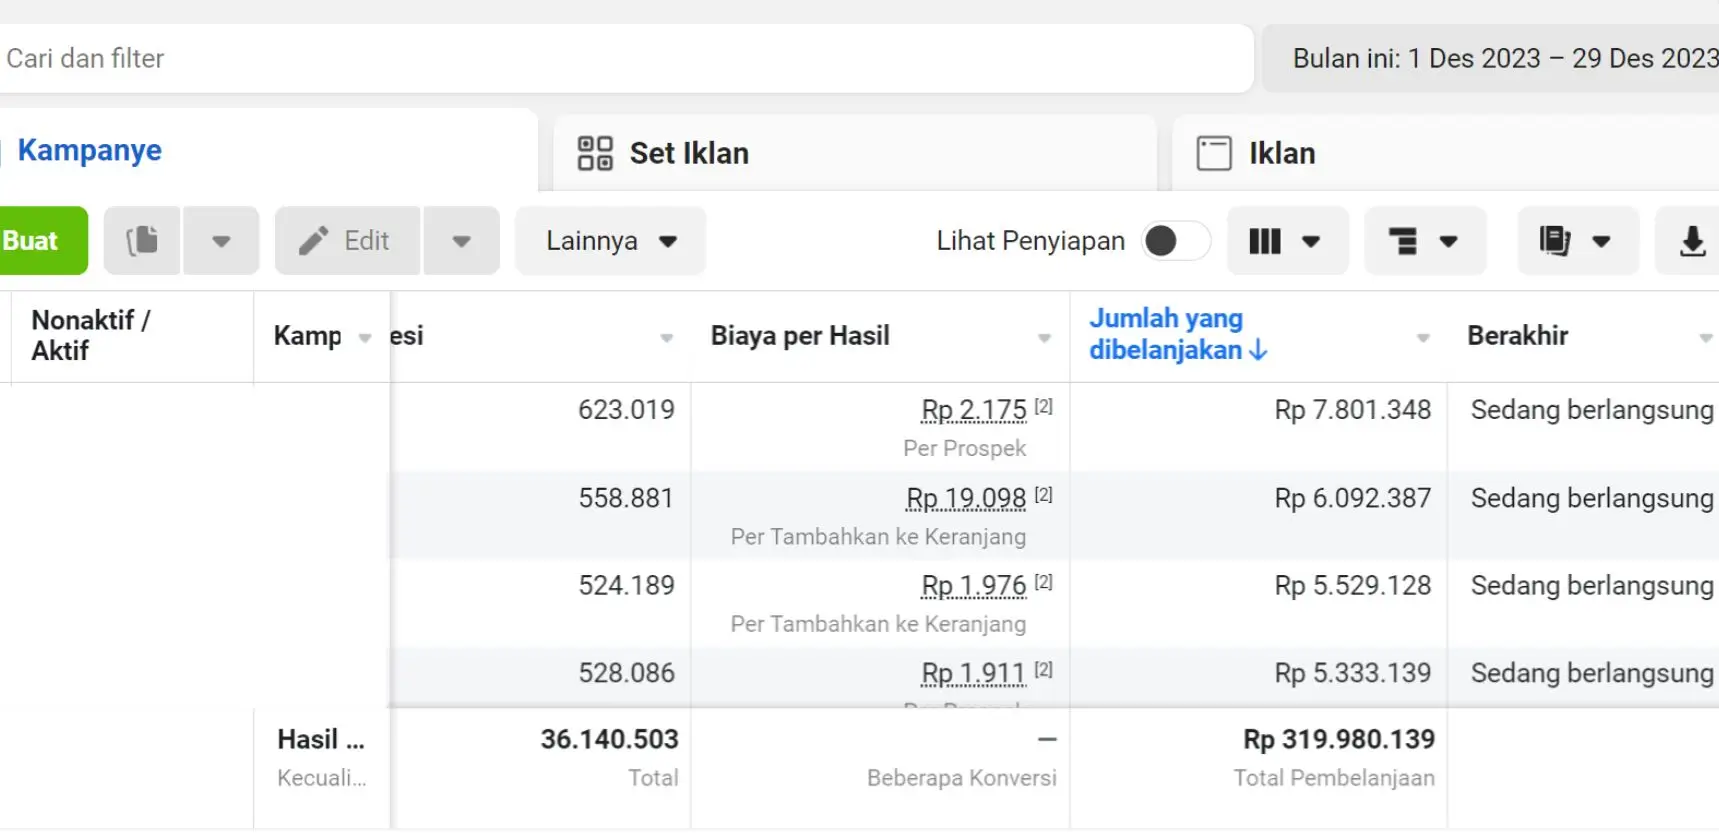Click the Rp 1.976 cost per result link
This screenshot has width=1719, height=834.
point(974,585)
